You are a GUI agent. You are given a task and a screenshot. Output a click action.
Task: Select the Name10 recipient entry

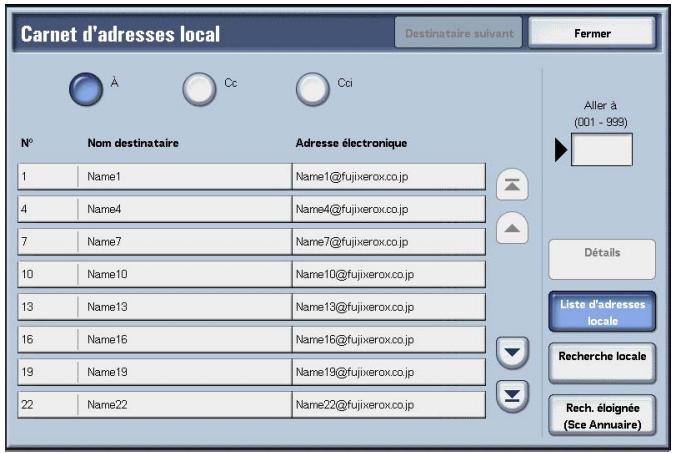point(251,274)
